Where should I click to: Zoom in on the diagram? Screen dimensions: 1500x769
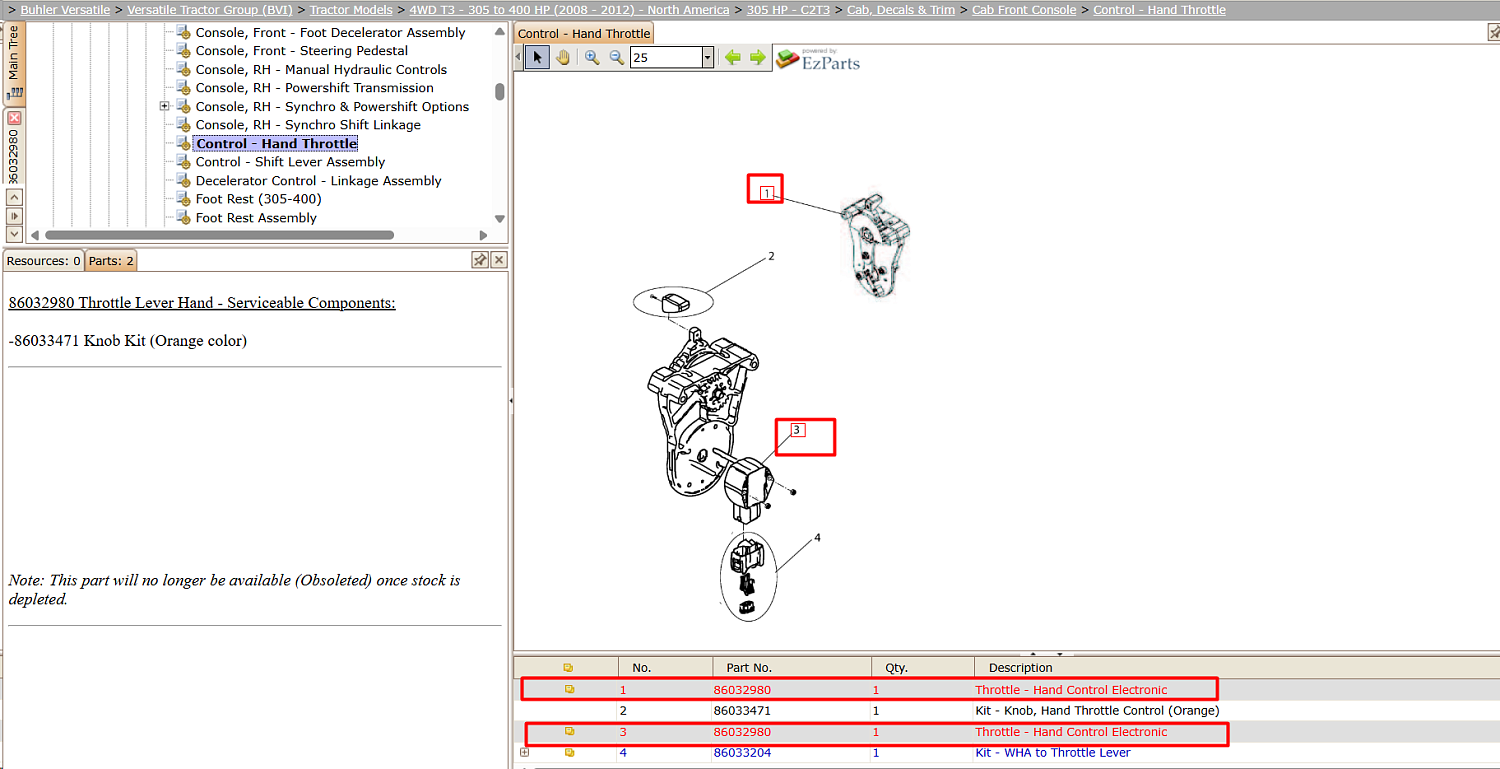[x=592, y=57]
